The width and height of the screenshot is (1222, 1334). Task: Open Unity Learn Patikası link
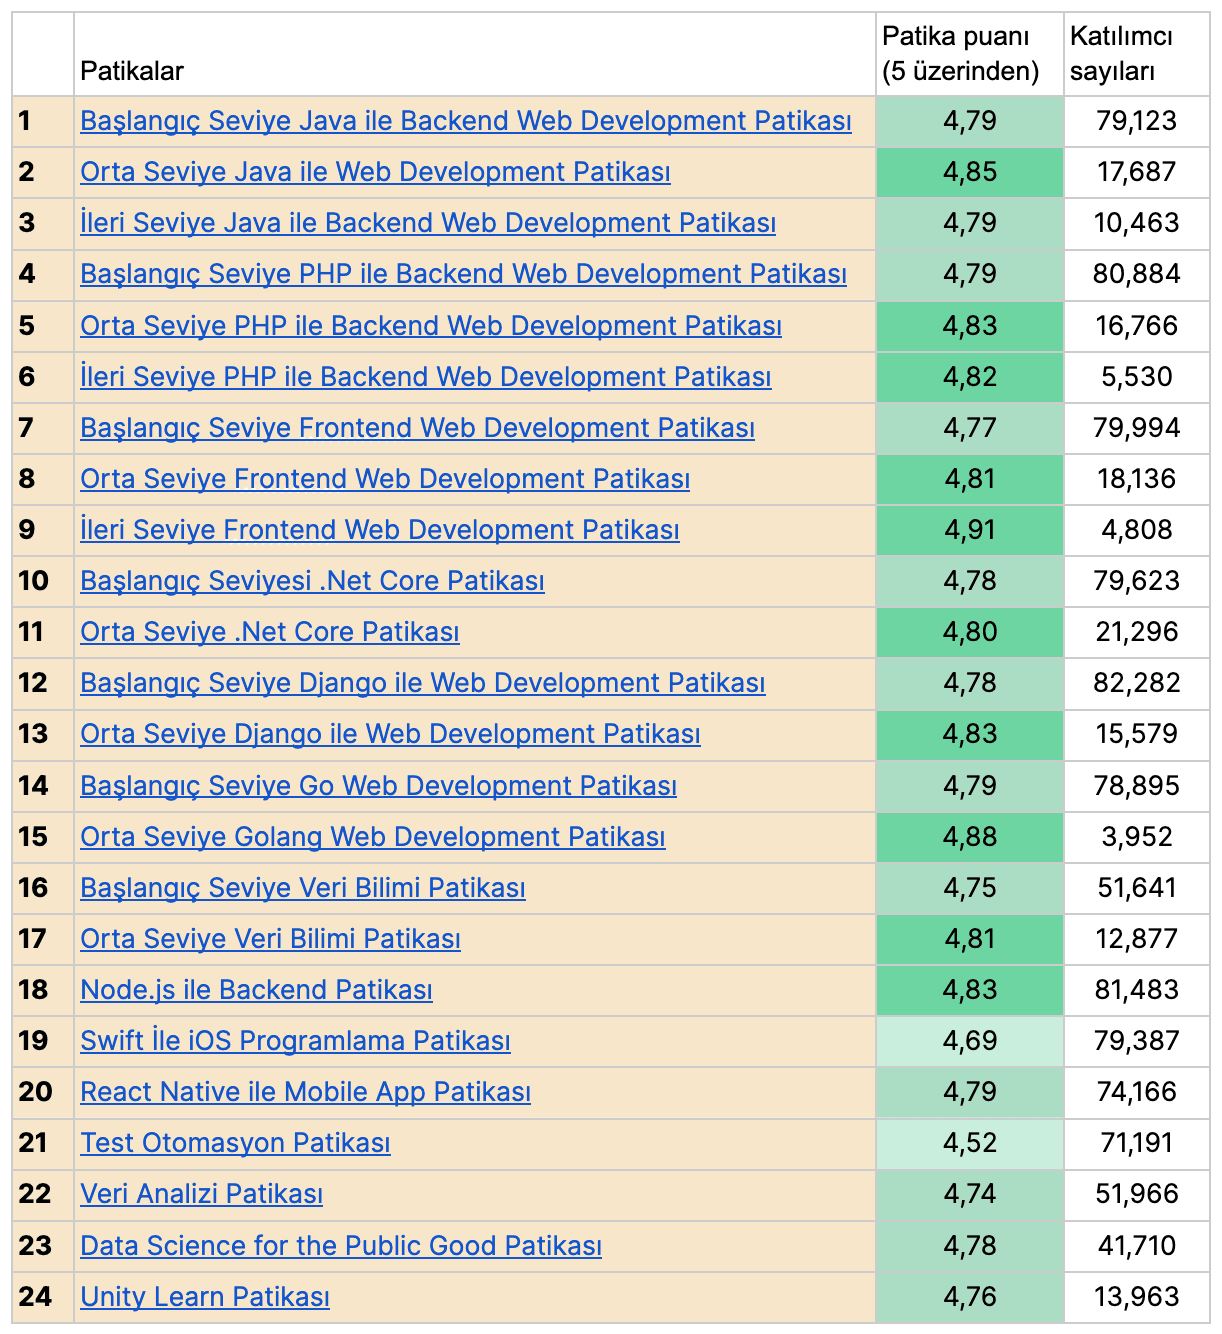(x=204, y=1297)
